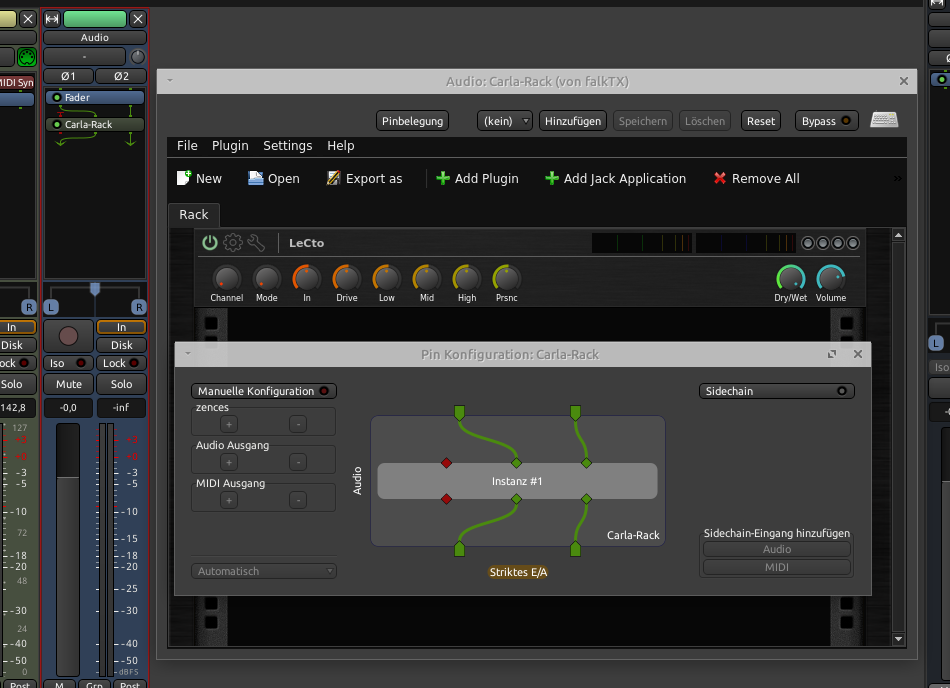Click the Reset button

click(760, 121)
